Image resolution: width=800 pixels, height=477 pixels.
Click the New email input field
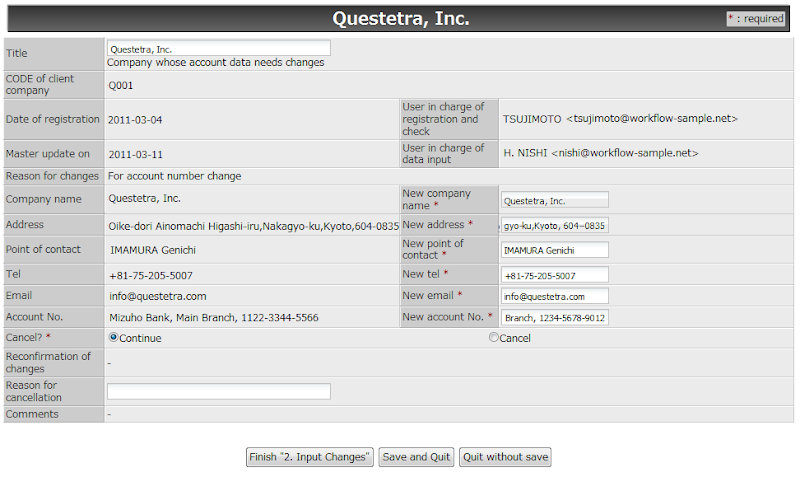click(555, 296)
